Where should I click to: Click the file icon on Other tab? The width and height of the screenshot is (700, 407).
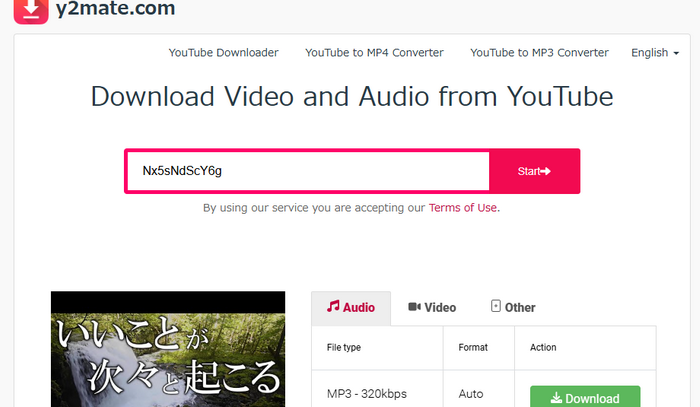(x=495, y=307)
